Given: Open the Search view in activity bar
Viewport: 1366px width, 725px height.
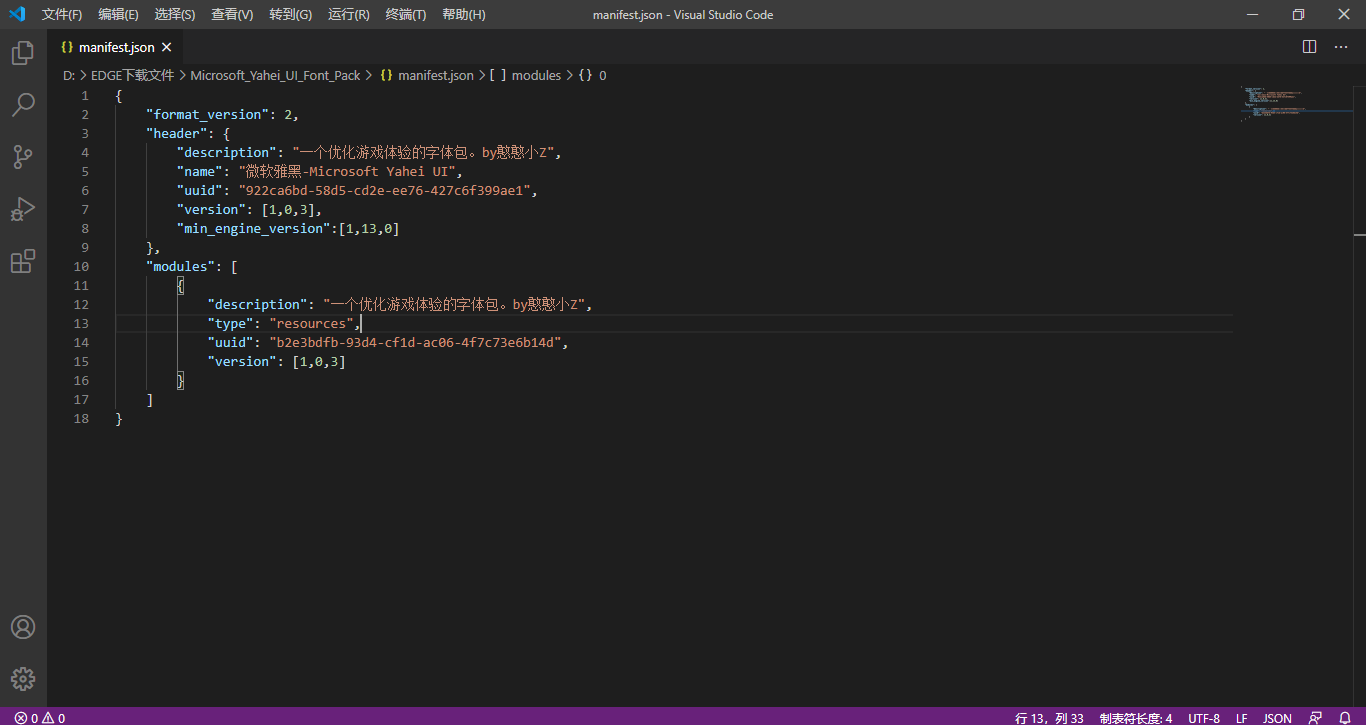Looking at the screenshot, I should (x=23, y=105).
